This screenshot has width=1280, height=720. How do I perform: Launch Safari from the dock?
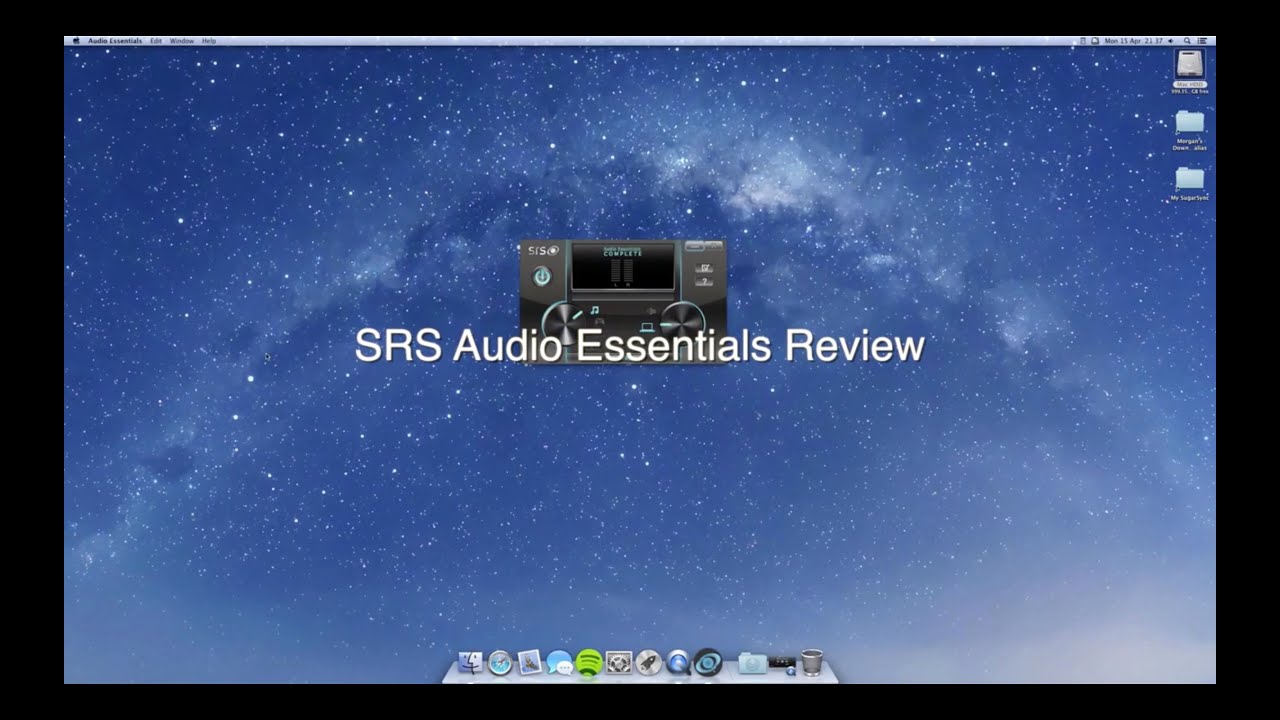500,662
